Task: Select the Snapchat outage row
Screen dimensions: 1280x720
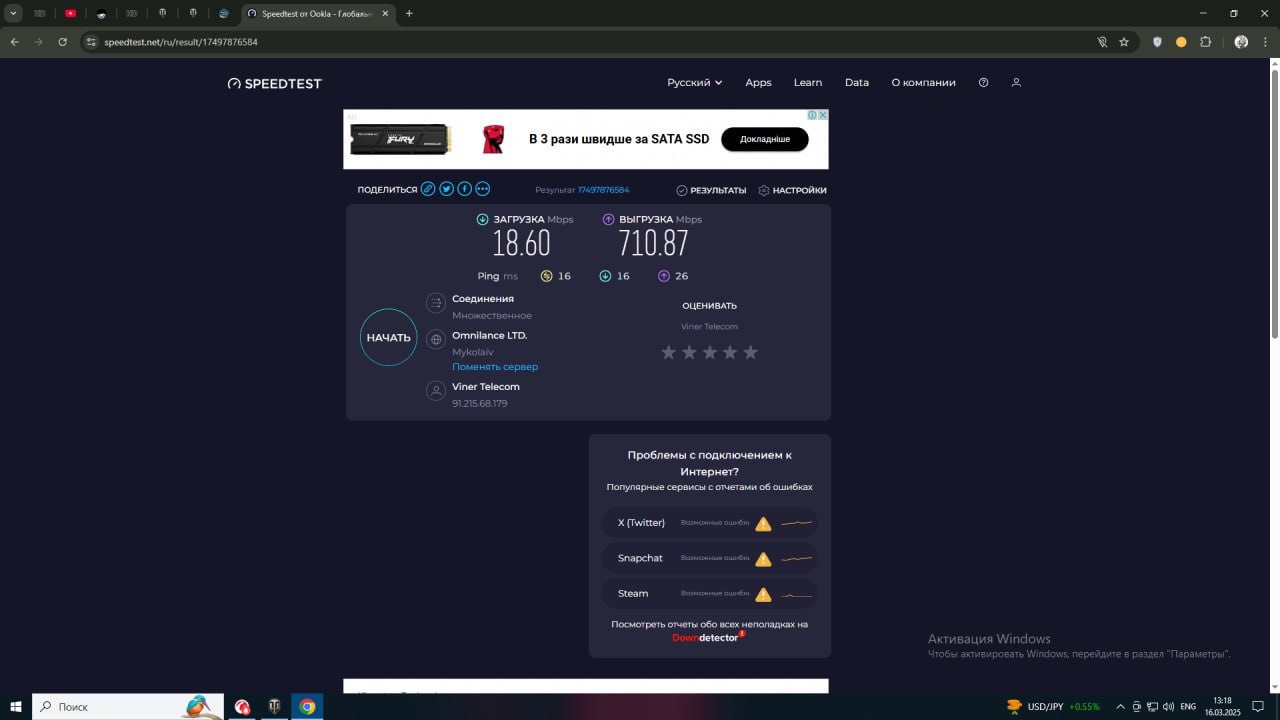Action: pos(710,558)
